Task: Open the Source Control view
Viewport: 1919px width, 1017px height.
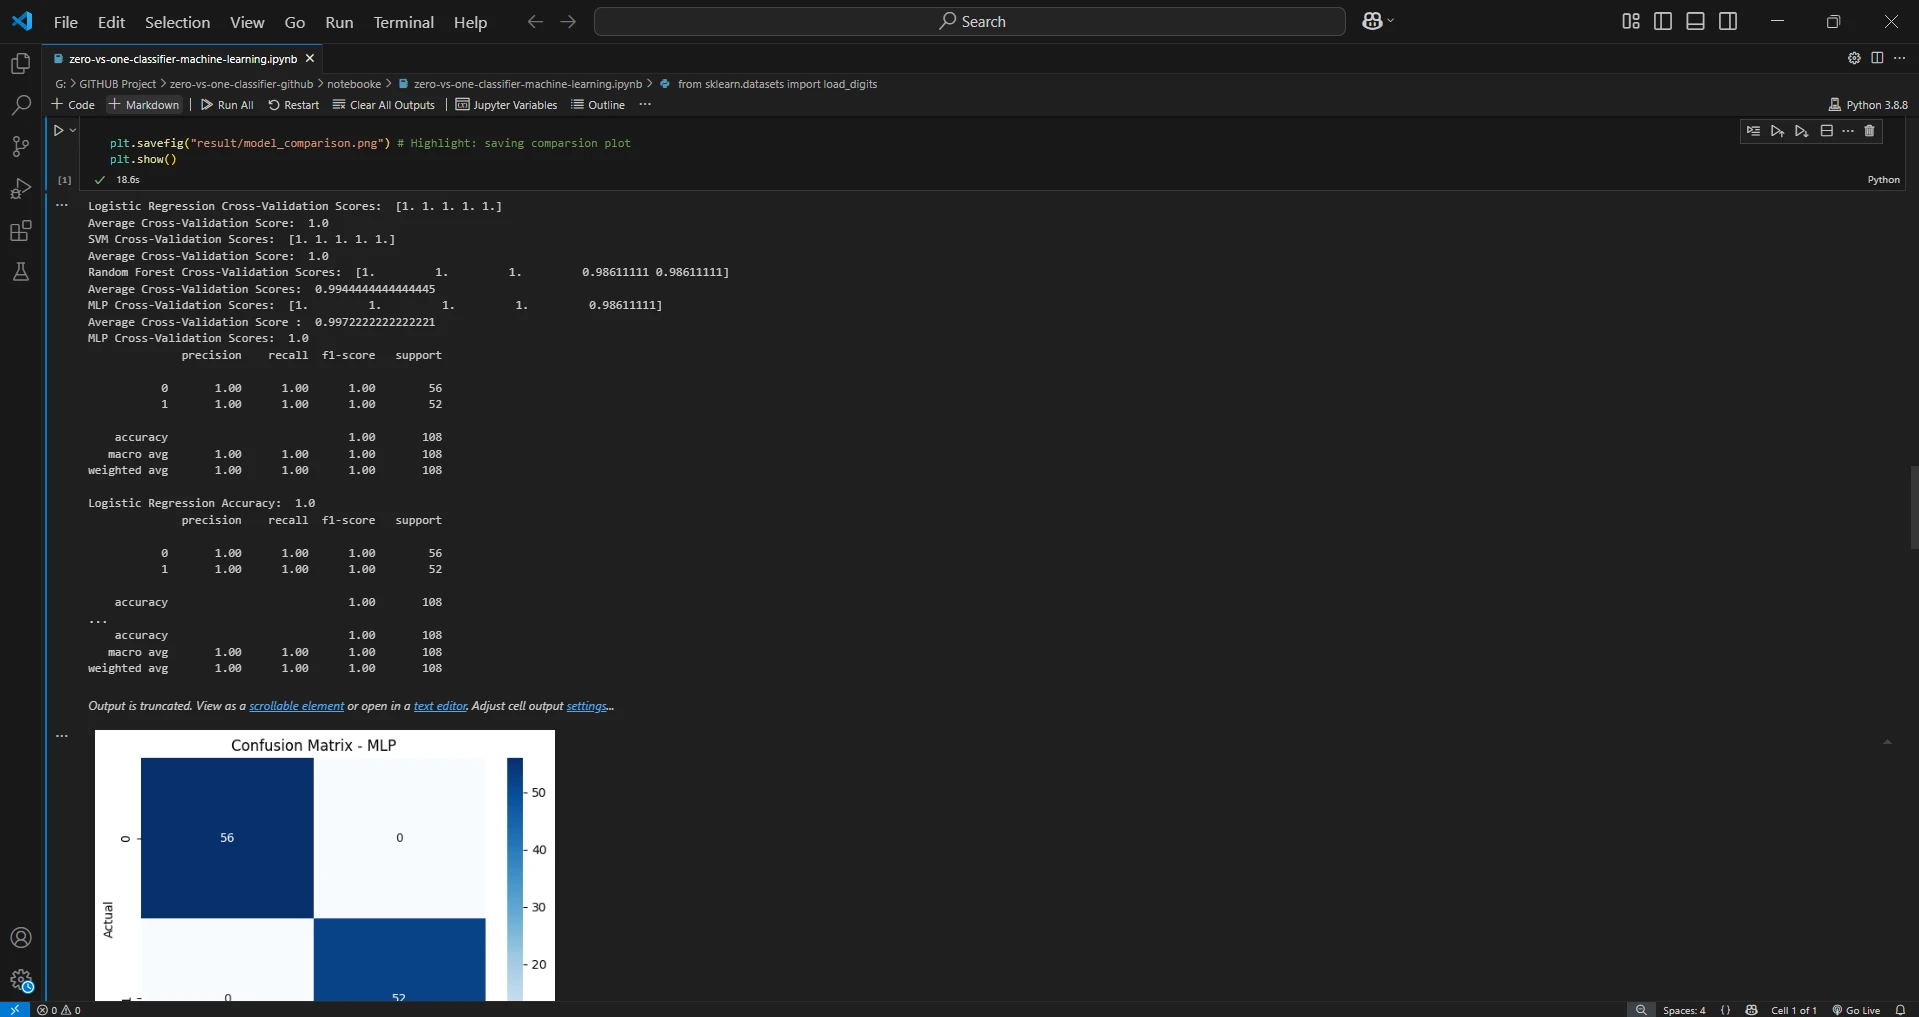Action: [x=20, y=147]
